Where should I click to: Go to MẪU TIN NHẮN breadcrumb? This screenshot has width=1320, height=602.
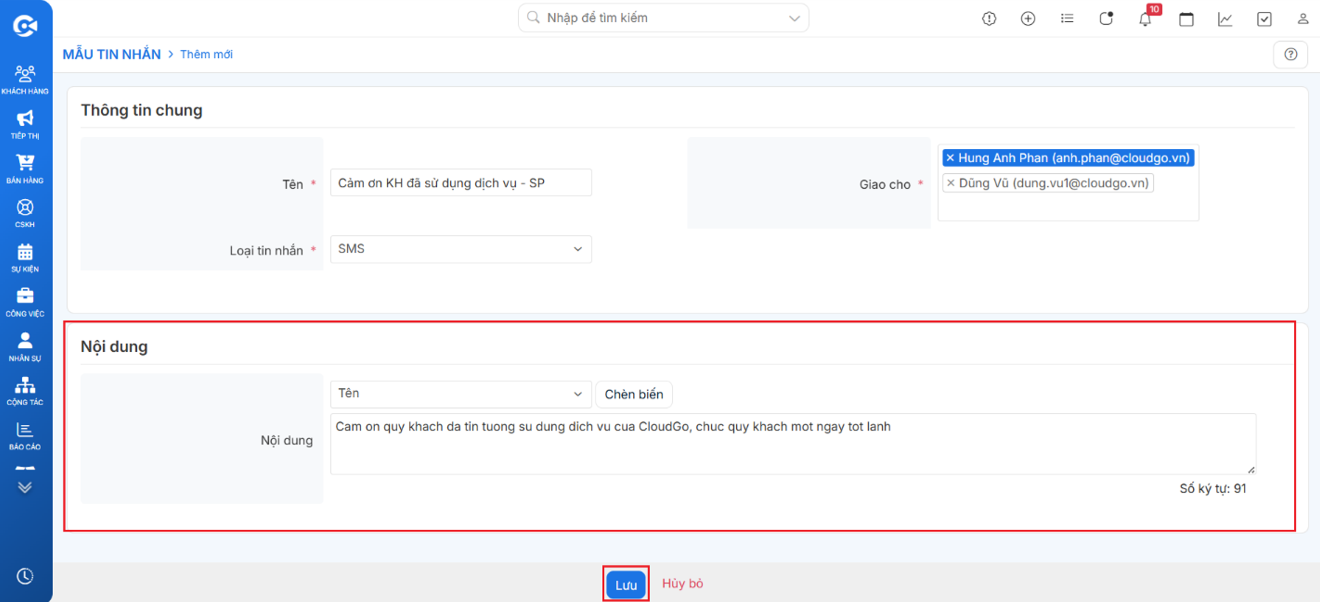click(x=112, y=54)
